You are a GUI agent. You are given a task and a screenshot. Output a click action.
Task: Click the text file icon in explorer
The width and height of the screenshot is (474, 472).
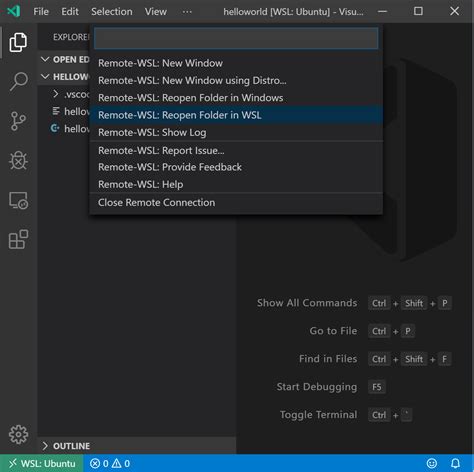[56, 111]
